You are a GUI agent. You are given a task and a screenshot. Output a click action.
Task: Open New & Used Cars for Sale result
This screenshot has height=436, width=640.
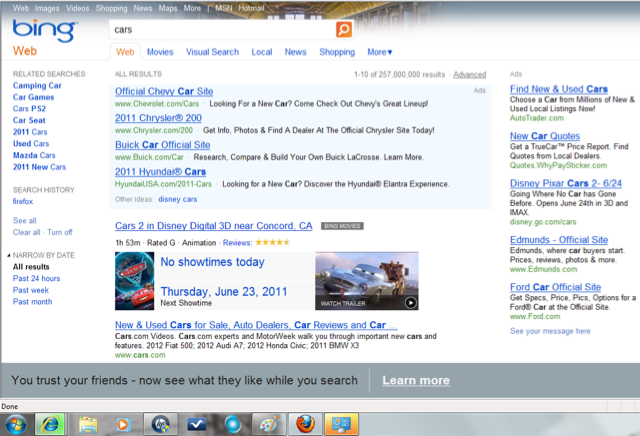tap(256, 325)
